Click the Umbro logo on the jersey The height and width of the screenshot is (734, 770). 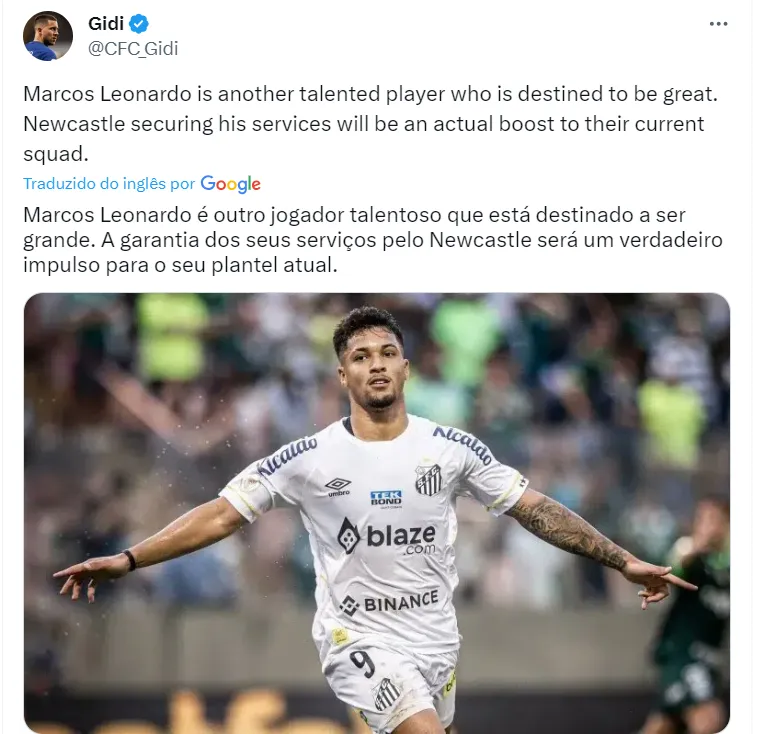click(x=338, y=486)
